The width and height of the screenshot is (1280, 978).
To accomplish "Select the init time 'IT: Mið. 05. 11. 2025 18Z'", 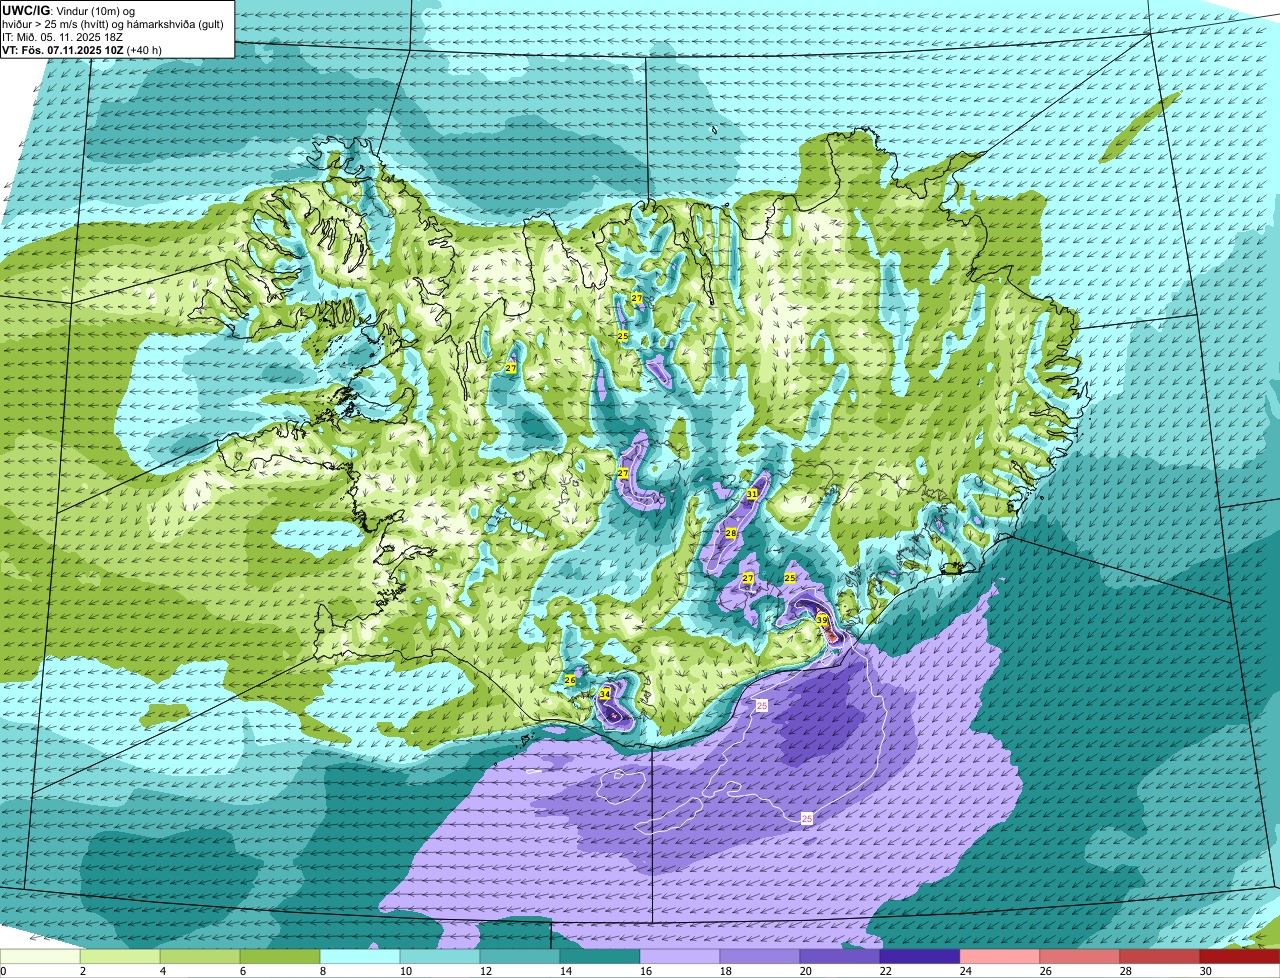I will [x=61, y=36].
